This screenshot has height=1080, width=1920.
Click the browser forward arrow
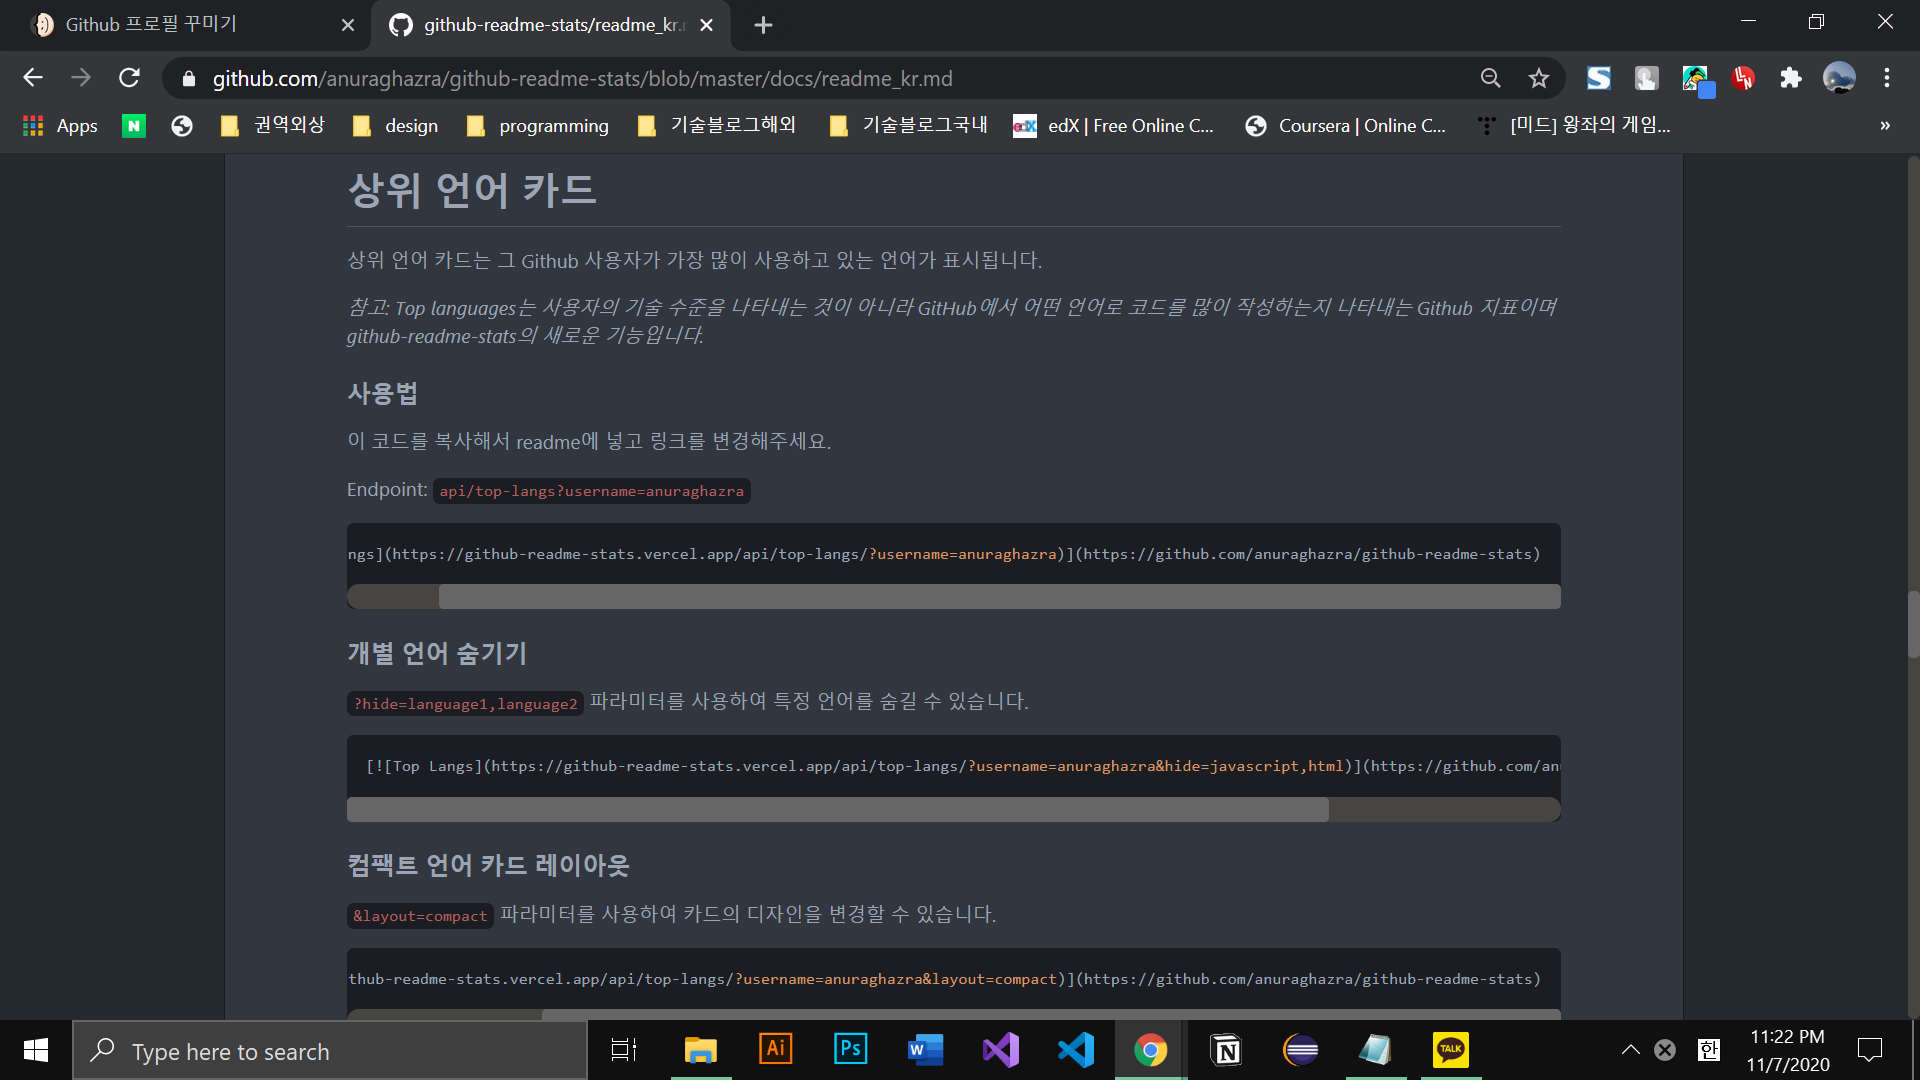click(x=81, y=78)
